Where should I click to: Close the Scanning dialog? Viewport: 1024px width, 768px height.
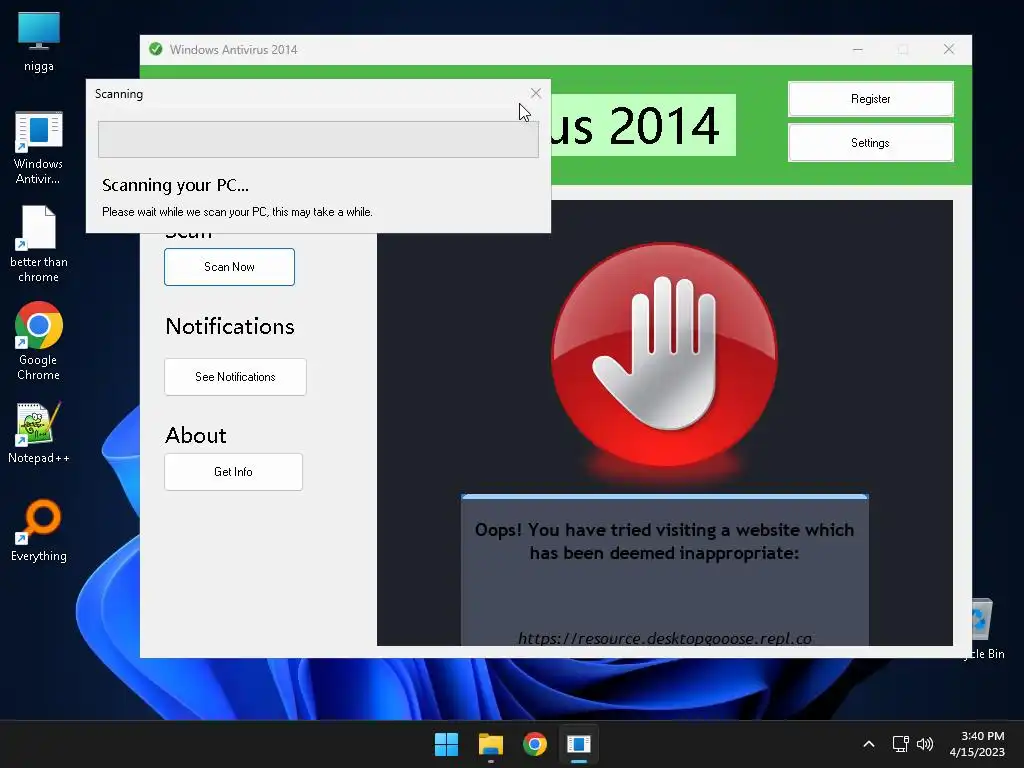(x=536, y=93)
